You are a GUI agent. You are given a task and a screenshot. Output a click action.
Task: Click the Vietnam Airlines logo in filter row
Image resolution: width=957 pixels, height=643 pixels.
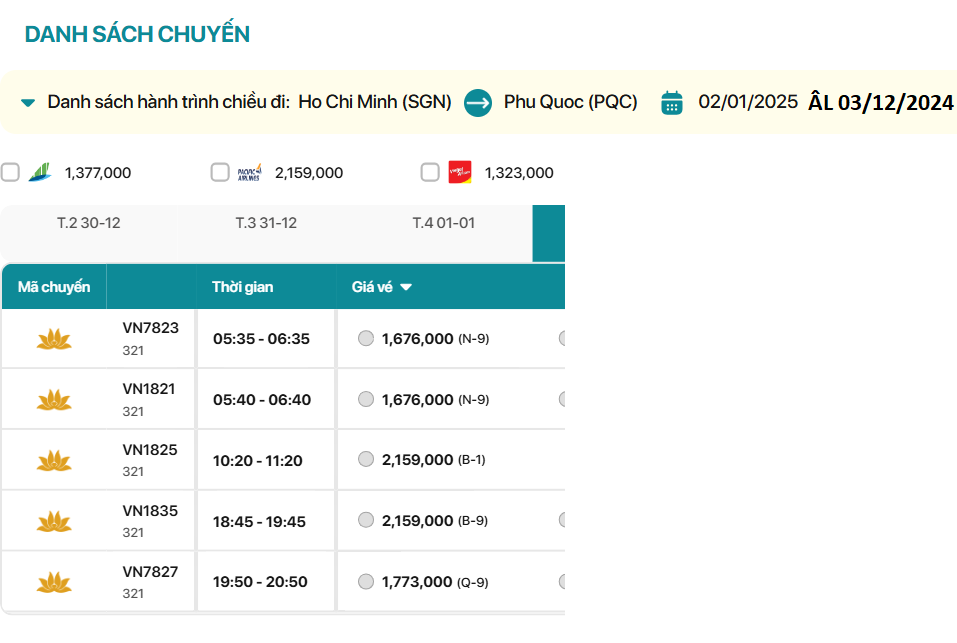[250, 172]
